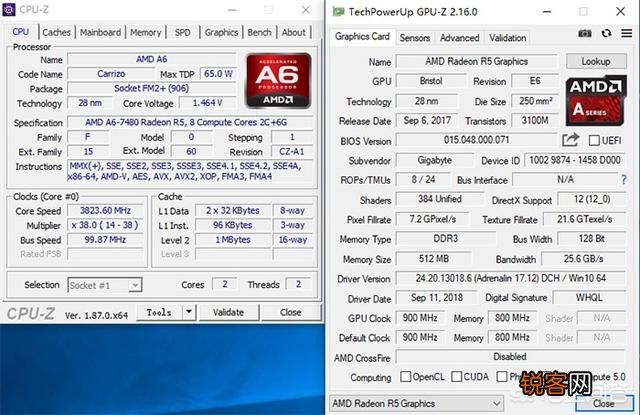Click the Digital Signature value WHQL
640x415 pixels.
click(589, 297)
